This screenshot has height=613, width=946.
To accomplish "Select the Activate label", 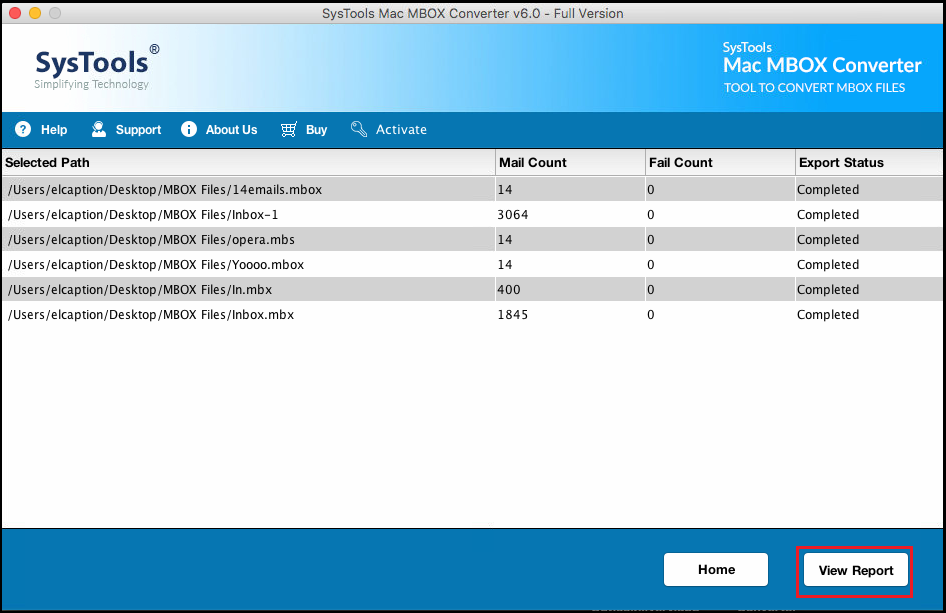I will point(401,130).
